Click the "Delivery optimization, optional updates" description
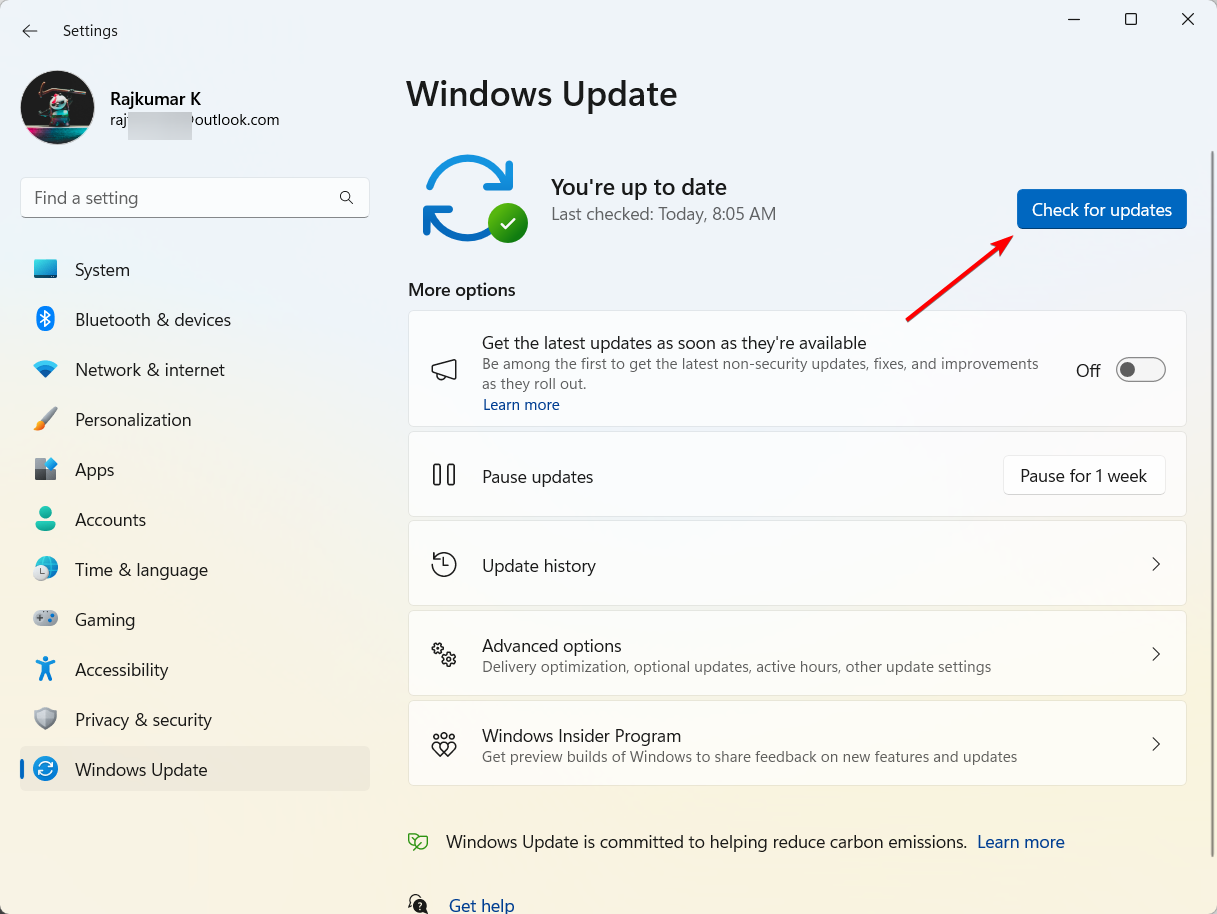This screenshot has width=1217, height=914. click(x=736, y=667)
